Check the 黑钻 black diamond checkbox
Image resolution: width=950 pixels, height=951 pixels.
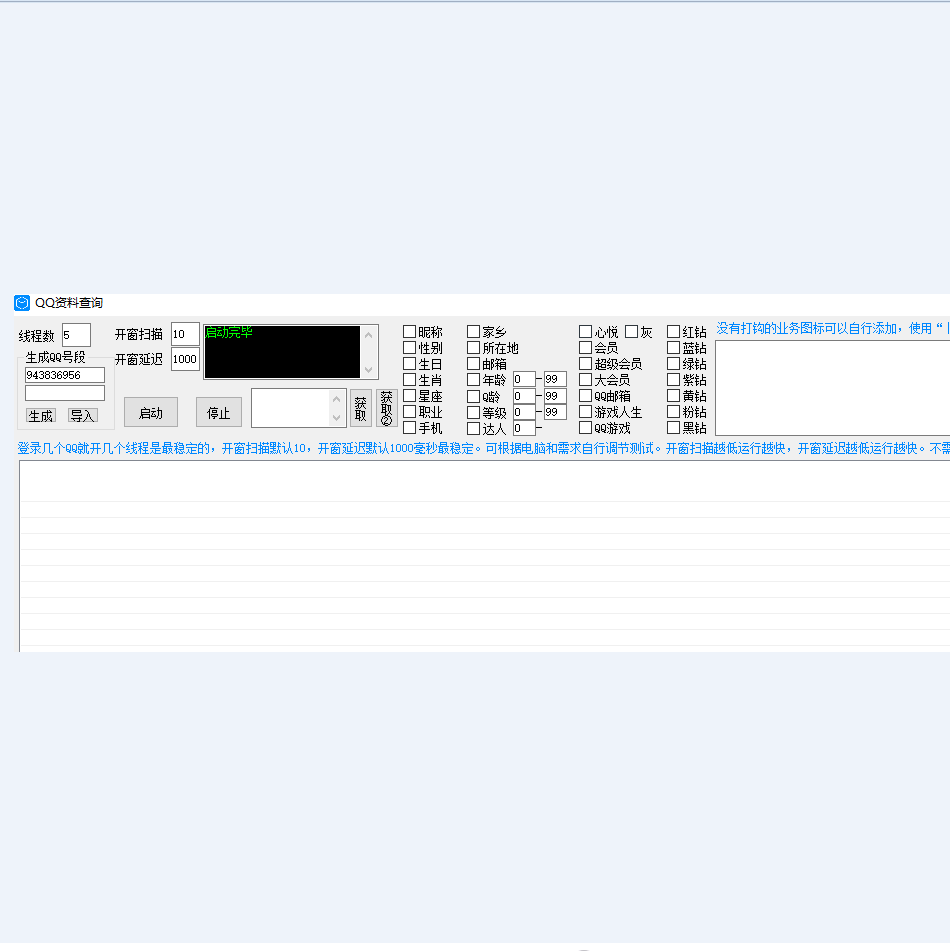[674, 428]
